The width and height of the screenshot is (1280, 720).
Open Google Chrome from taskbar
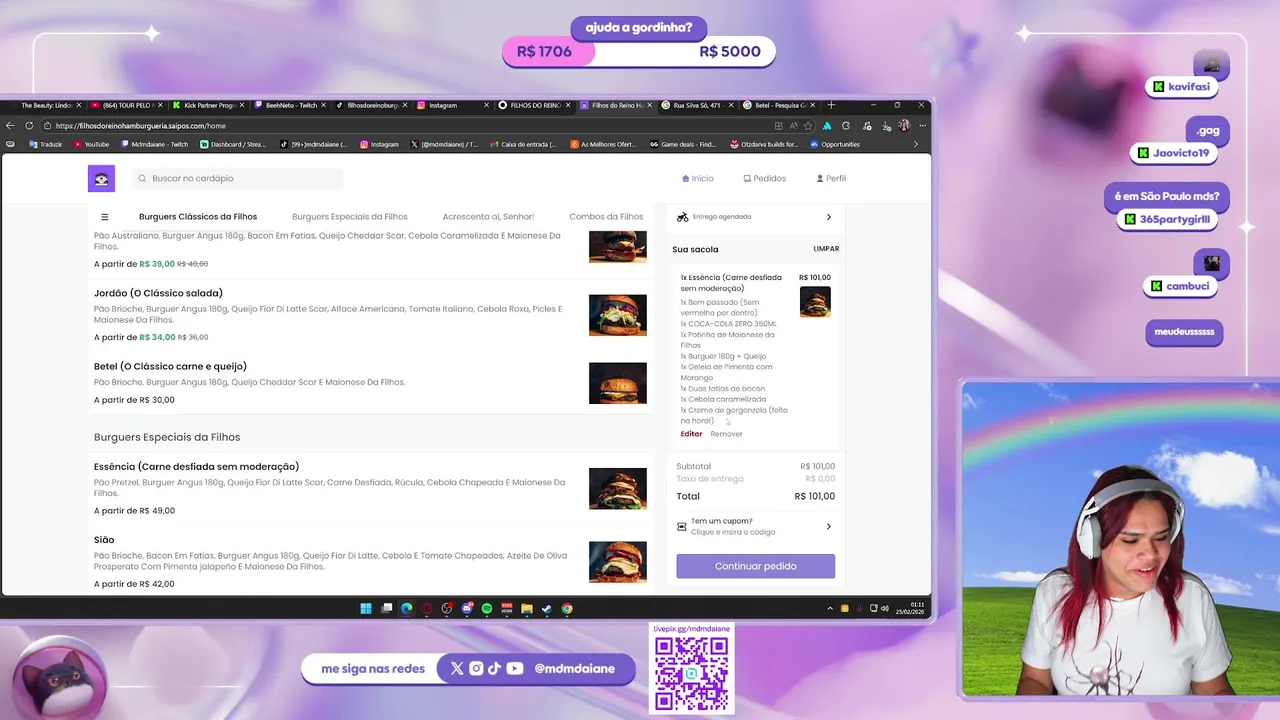(x=567, y=608)
